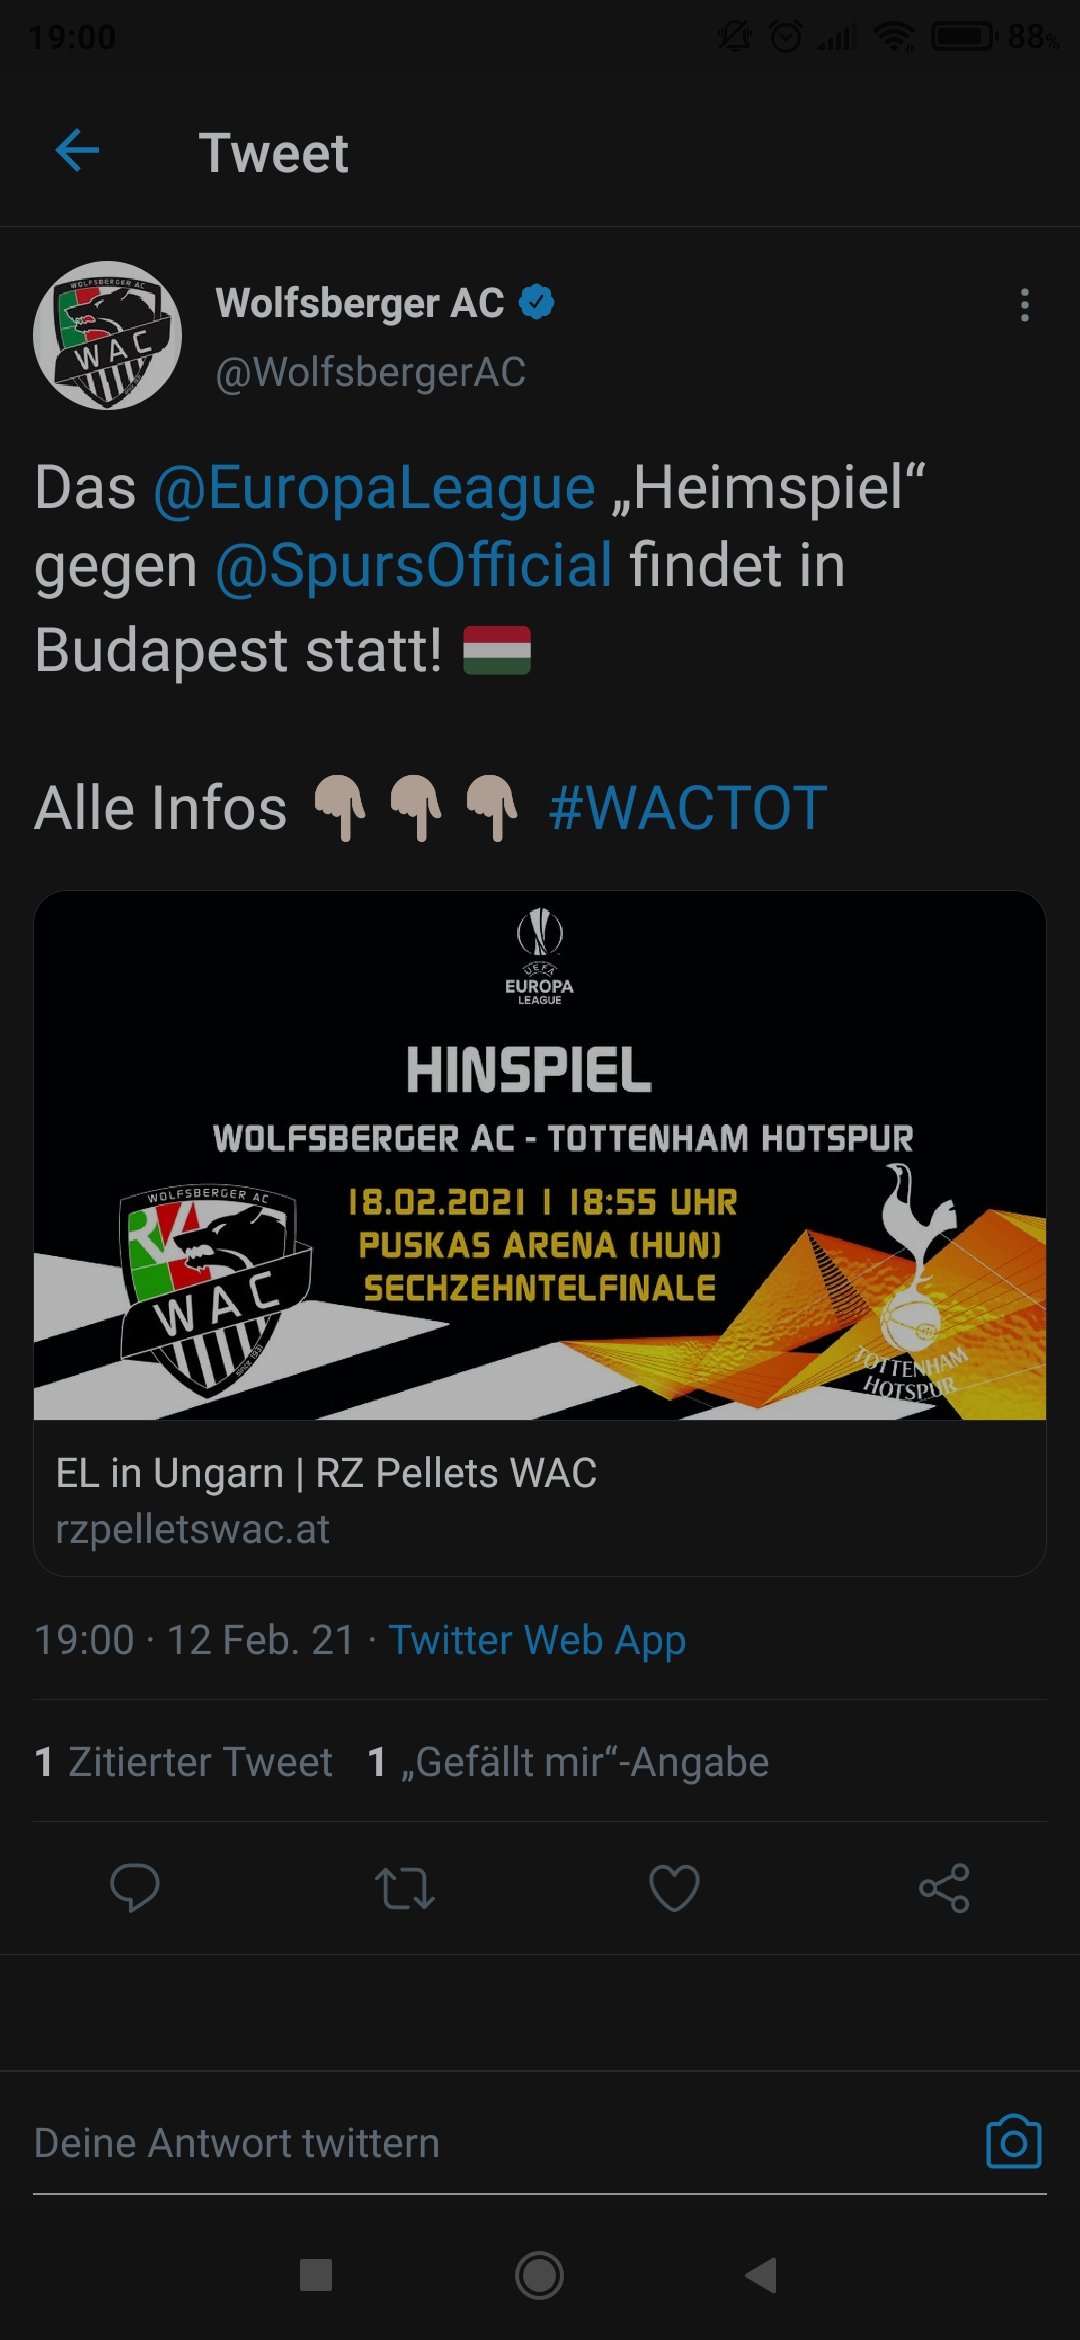Screen dimensions: 1080x2340
Task: Tap the reply speech bubble icon
Action: 134,1888
